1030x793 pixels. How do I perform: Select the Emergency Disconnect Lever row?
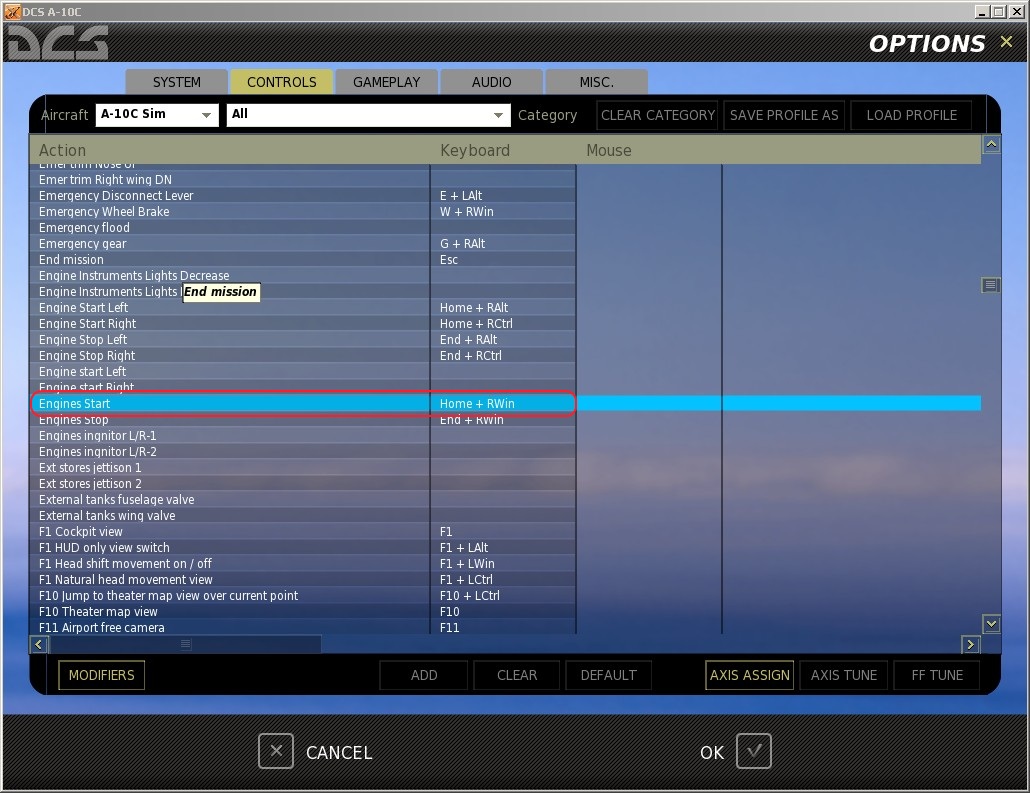click(303, 196)
